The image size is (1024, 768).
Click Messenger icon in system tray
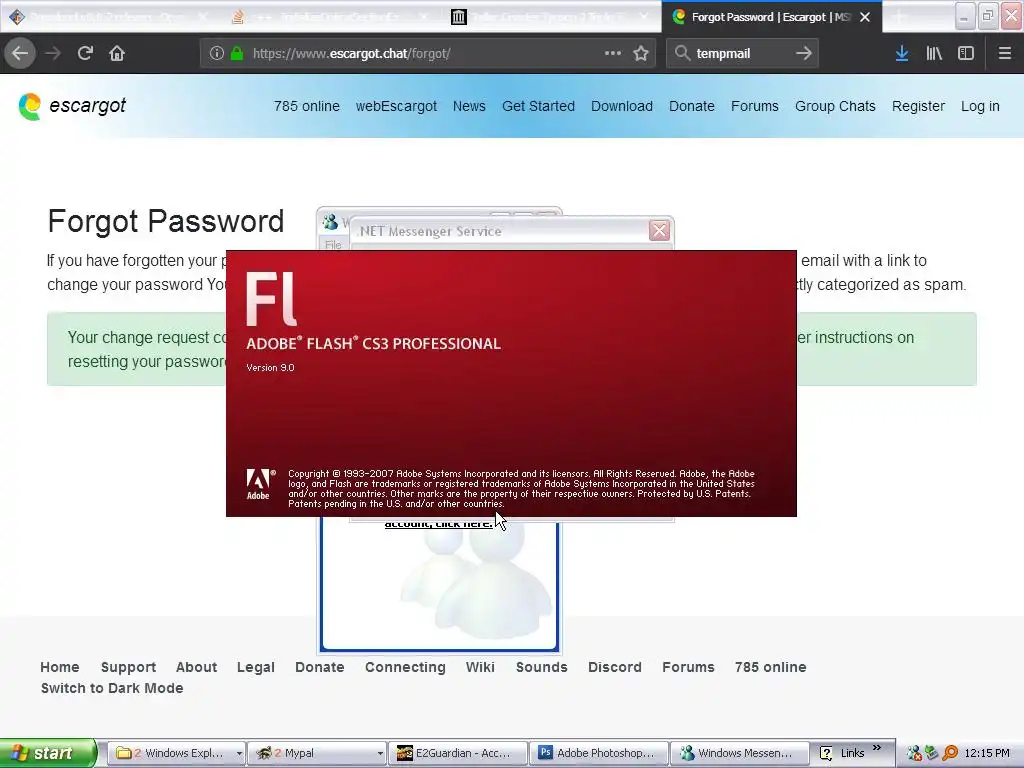point(914,753)
